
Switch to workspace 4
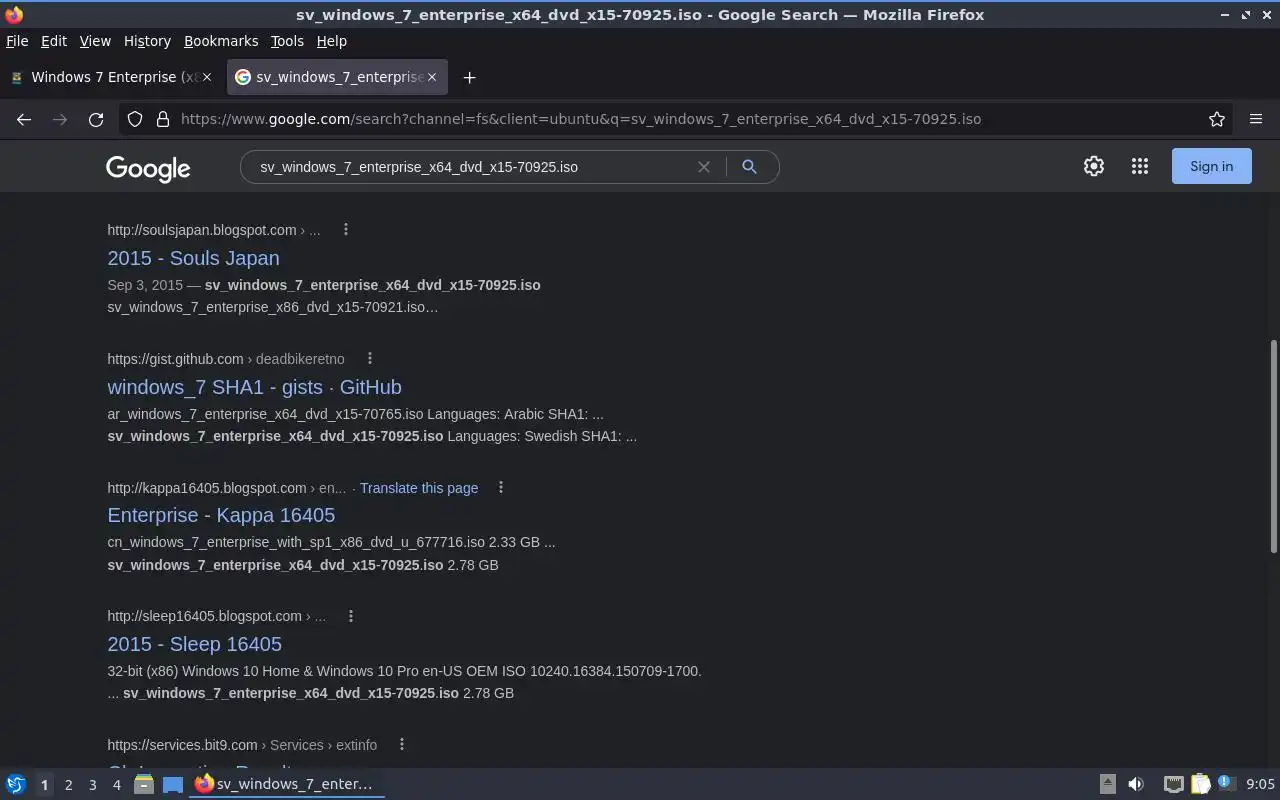pyautogui.click(x=116, y=785)
